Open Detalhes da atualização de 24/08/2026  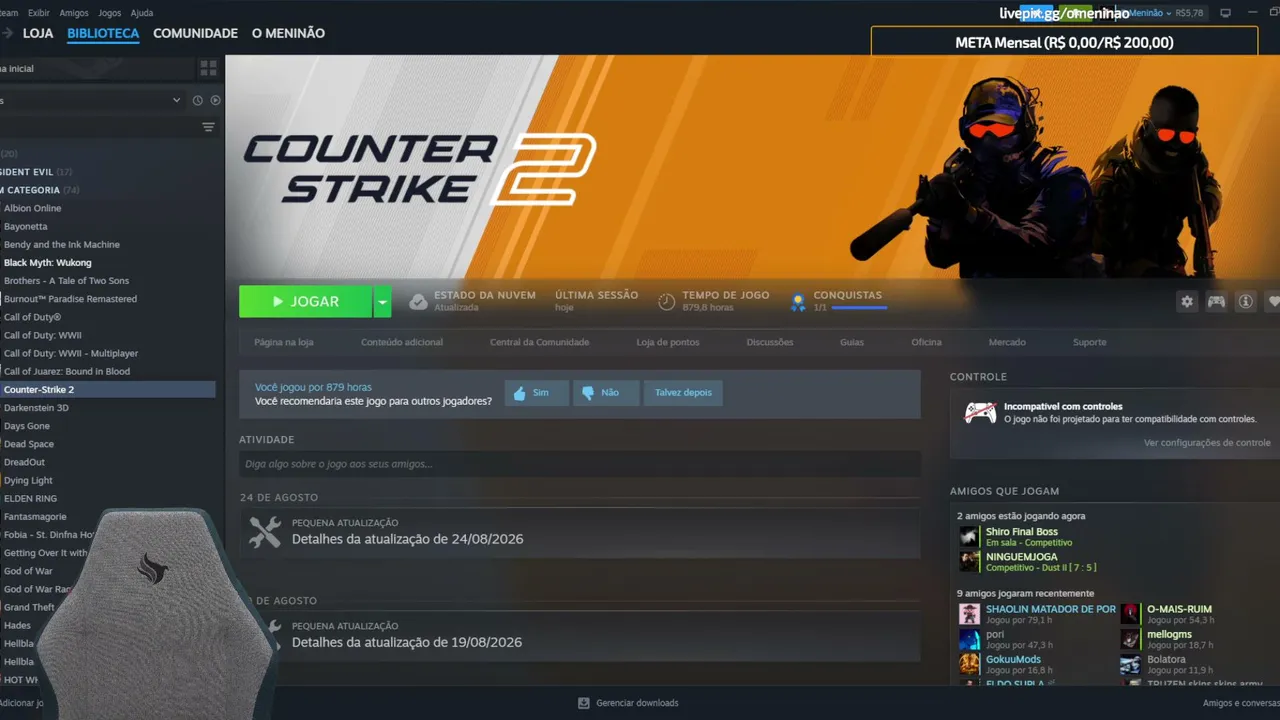coord(408,540)
